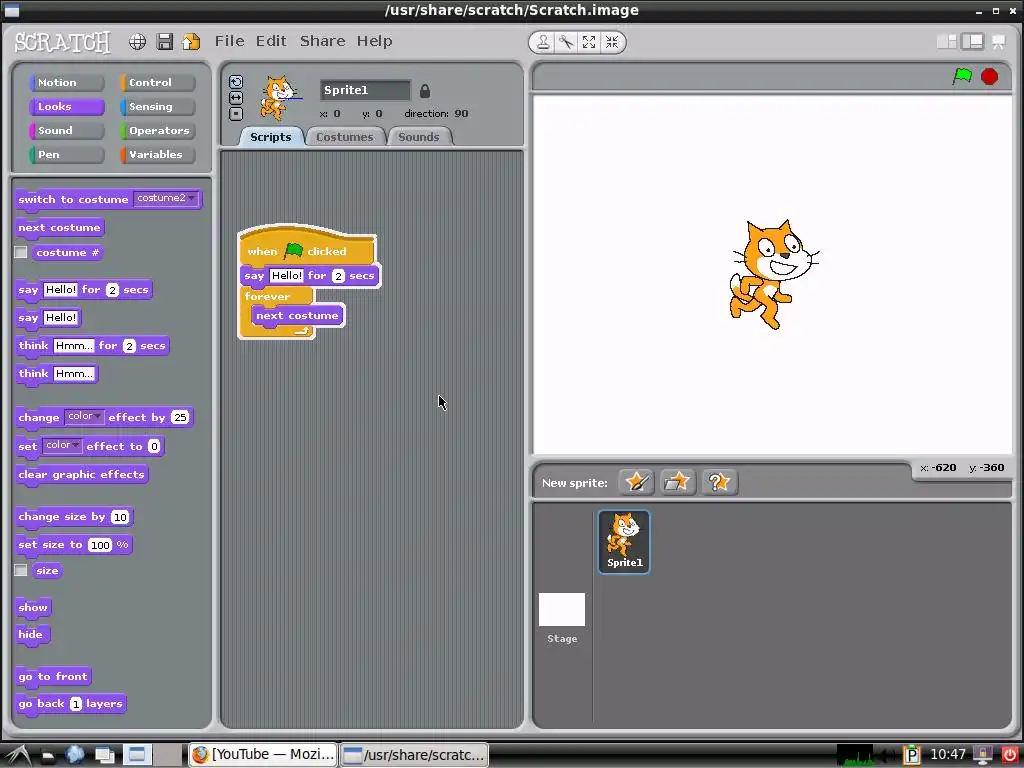Toggle the sprite lock icon
This screenshot has width=1024, height=768.
pos(424,91)
